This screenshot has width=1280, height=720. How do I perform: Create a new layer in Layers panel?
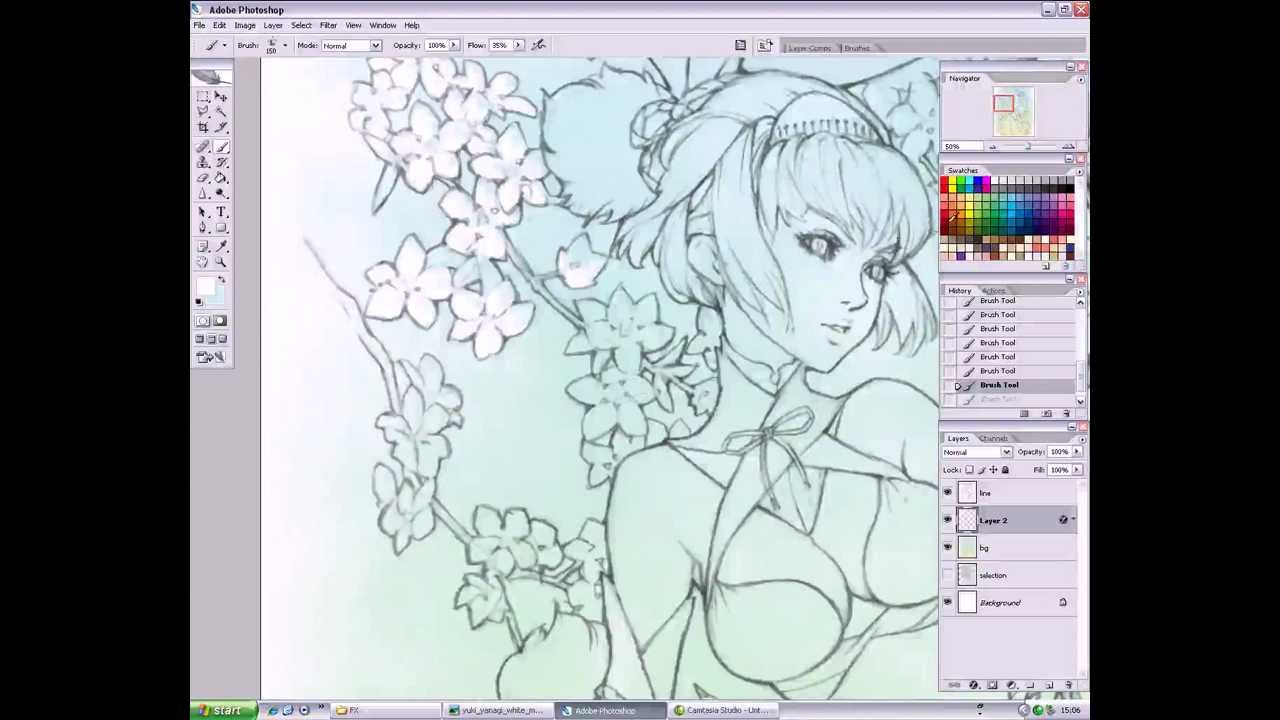click(1048, 683)
